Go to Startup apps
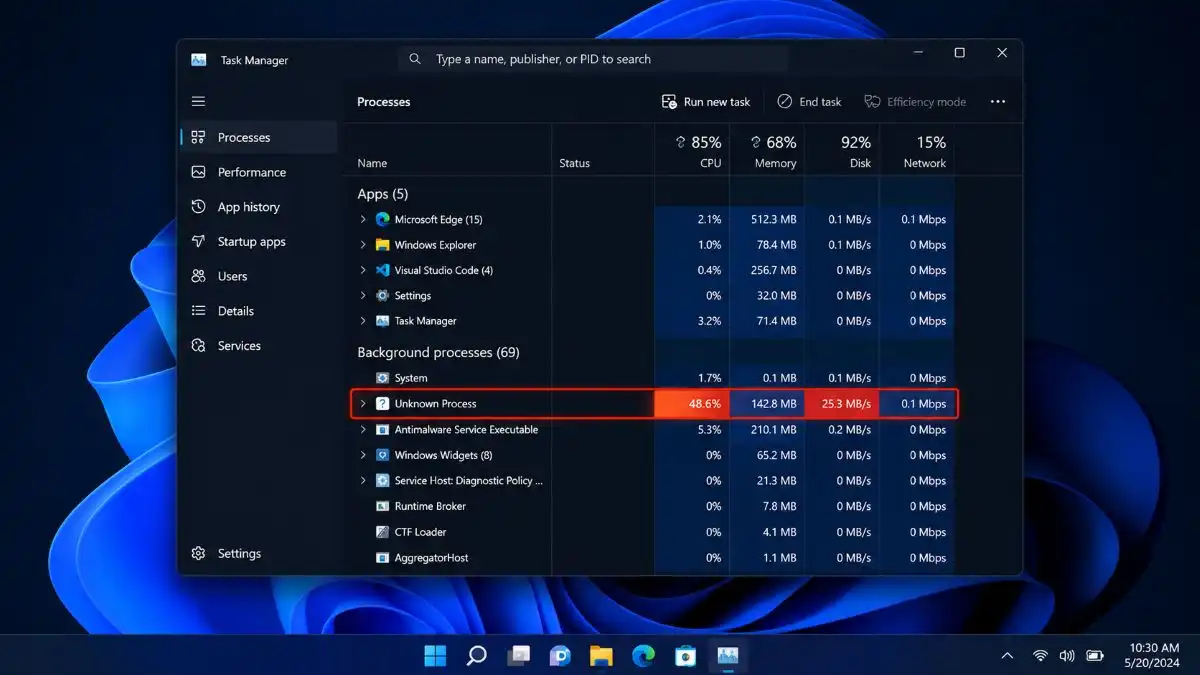The width and height of the screenshot is (1200, 675). pos(261,241)
